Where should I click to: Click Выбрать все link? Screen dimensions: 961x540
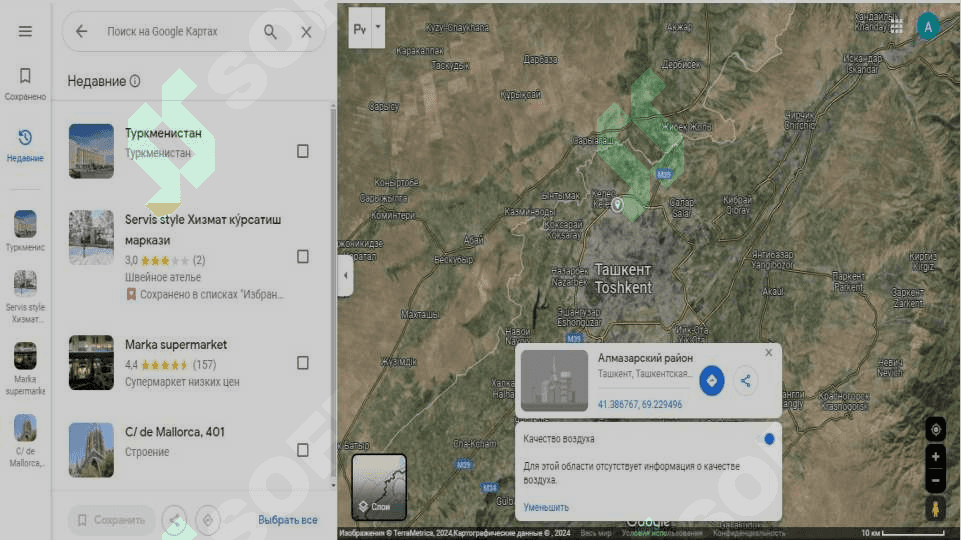pos(287,520)
